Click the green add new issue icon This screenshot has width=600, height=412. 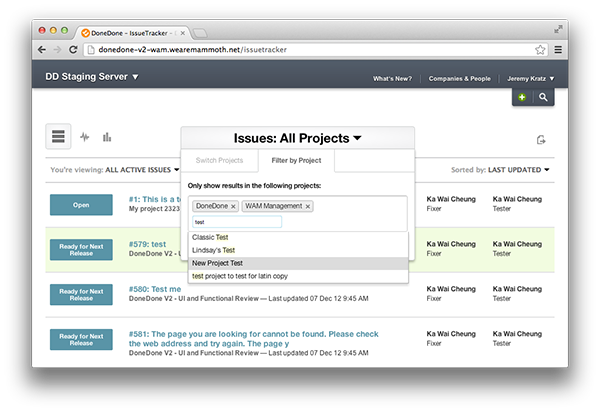522,97
